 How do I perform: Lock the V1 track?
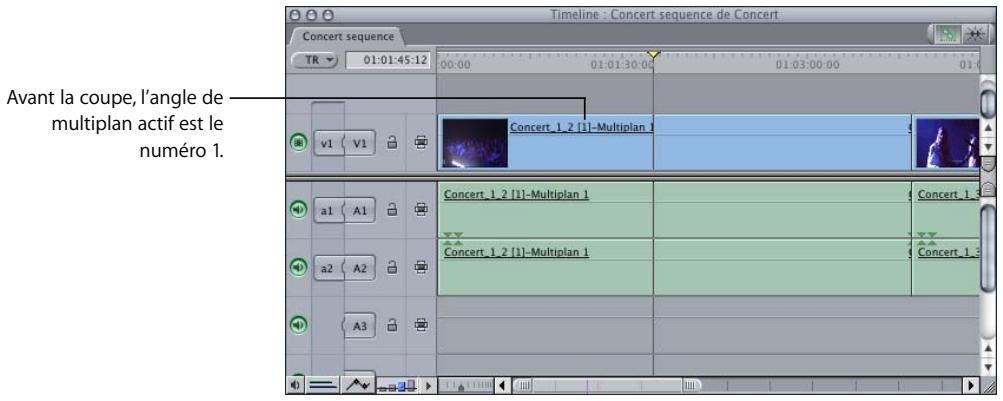pos(393,143)
